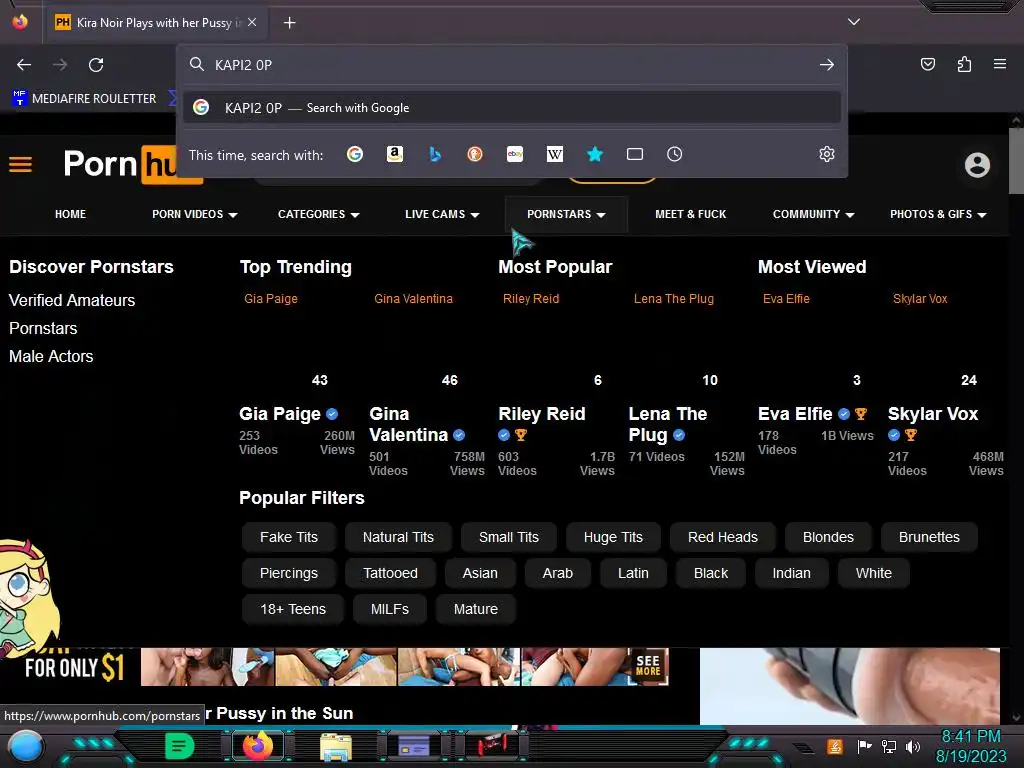This screenshot has width=1024, height=768.
Task: Search in History clock icon
Action: tap(675, 154)
